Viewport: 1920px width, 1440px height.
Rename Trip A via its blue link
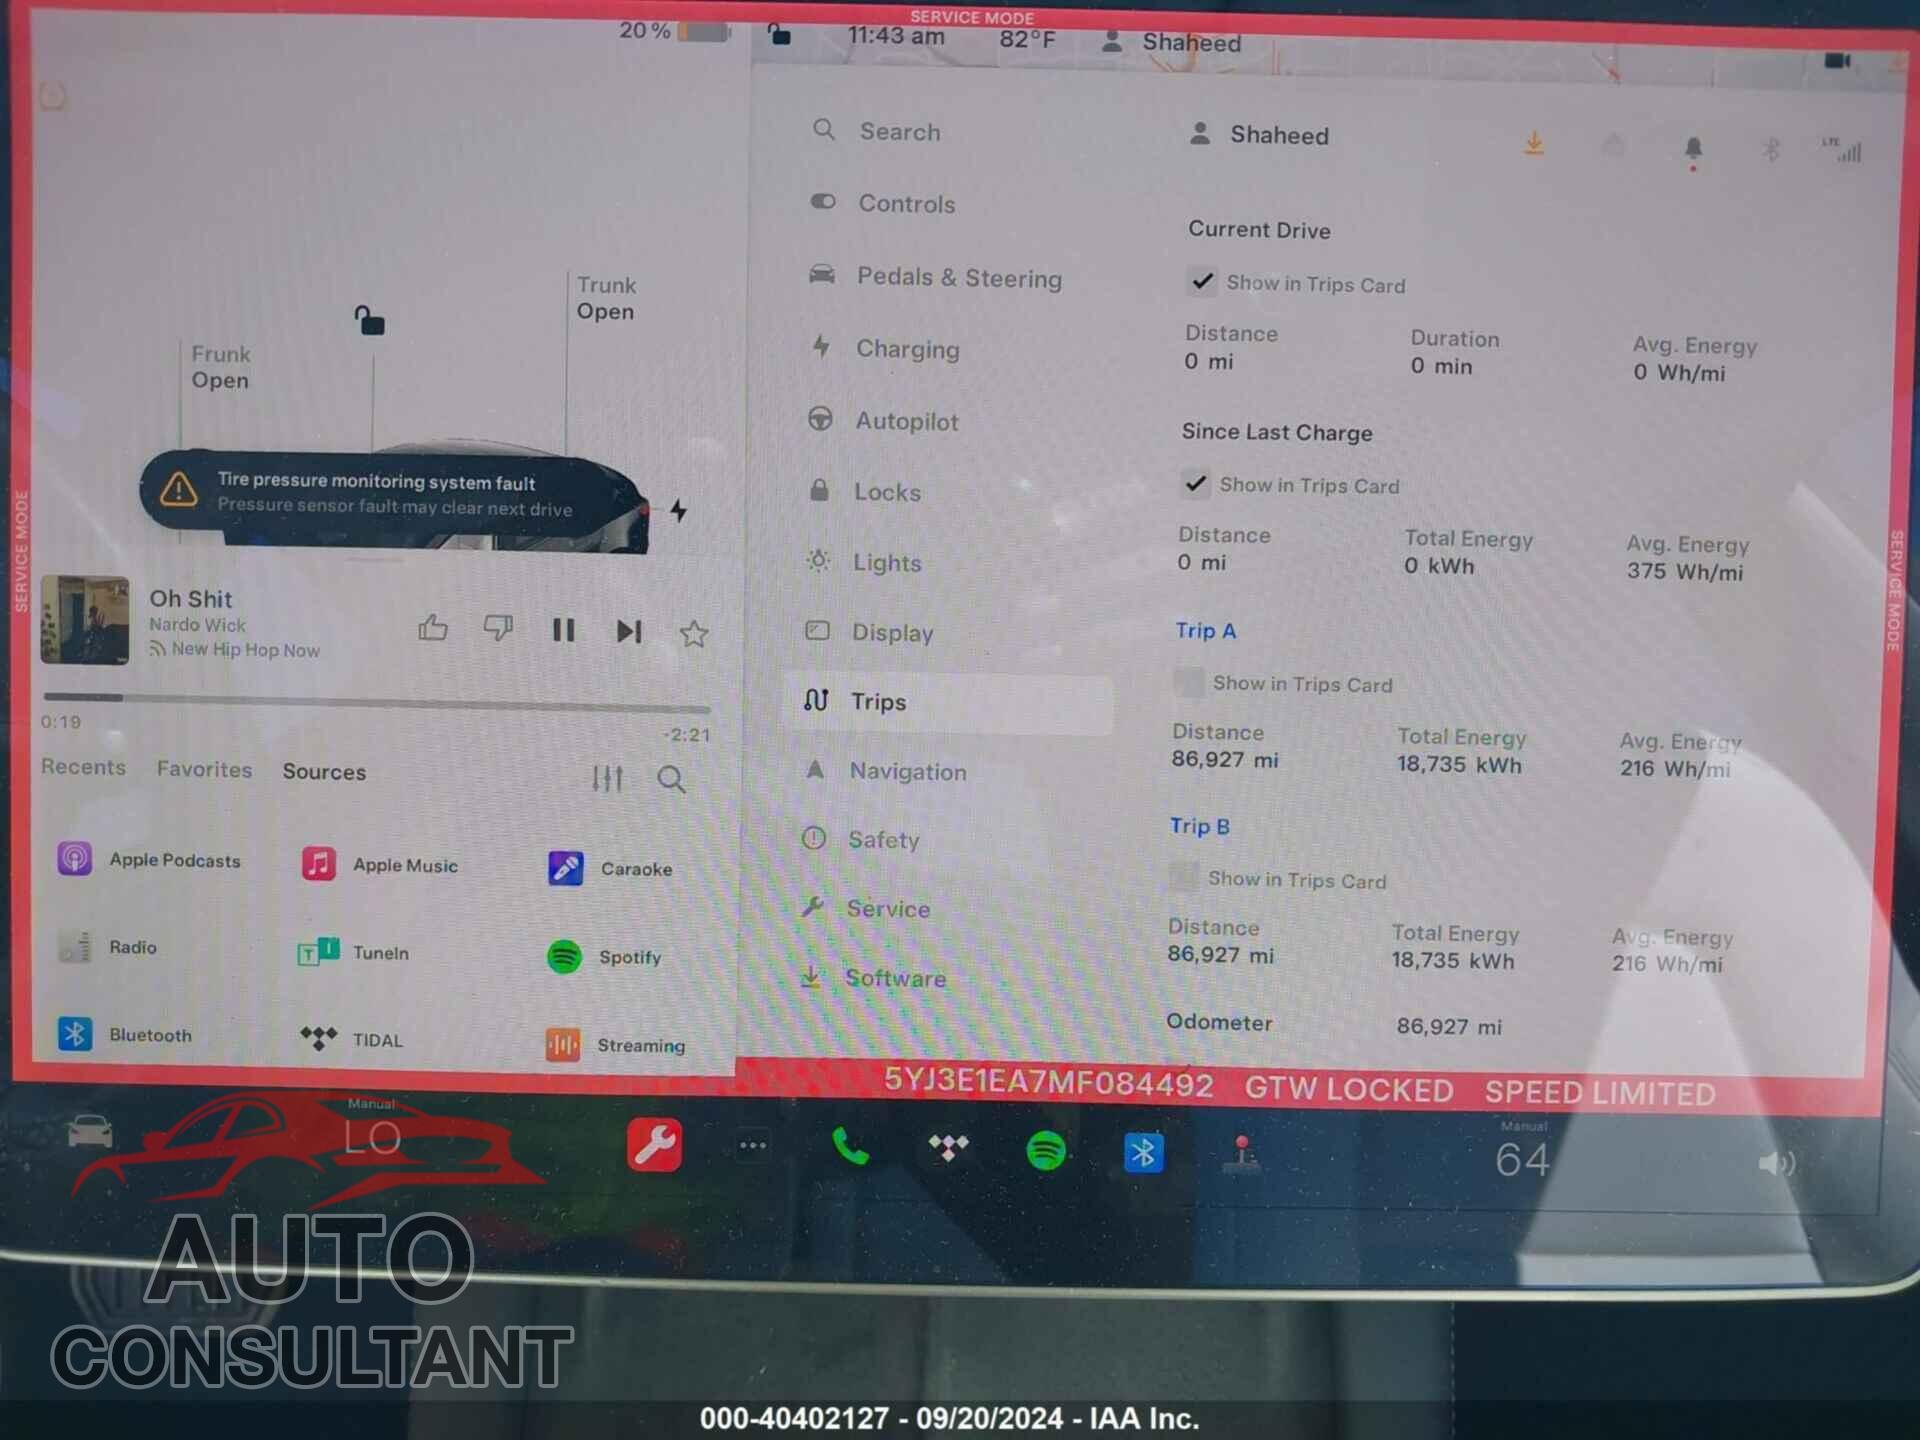point(1205,630)
